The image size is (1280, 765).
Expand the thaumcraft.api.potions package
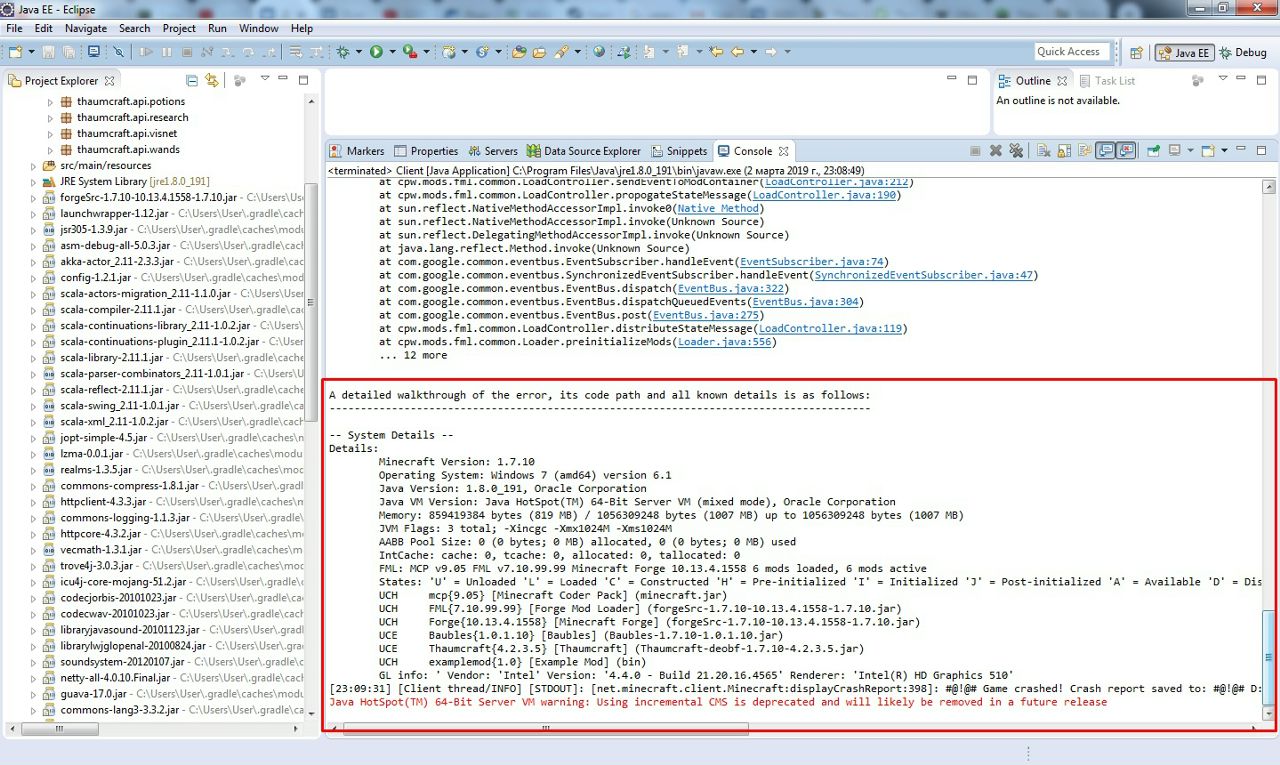click(x=52, y=102)
